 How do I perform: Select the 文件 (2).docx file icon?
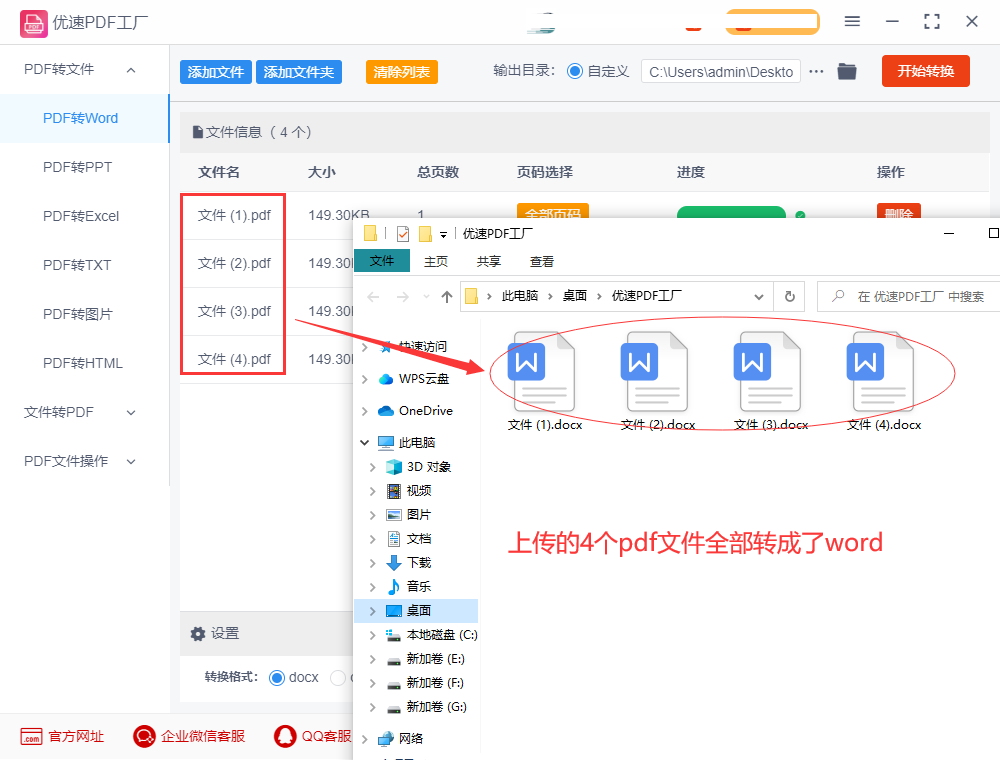coord(654,372)
